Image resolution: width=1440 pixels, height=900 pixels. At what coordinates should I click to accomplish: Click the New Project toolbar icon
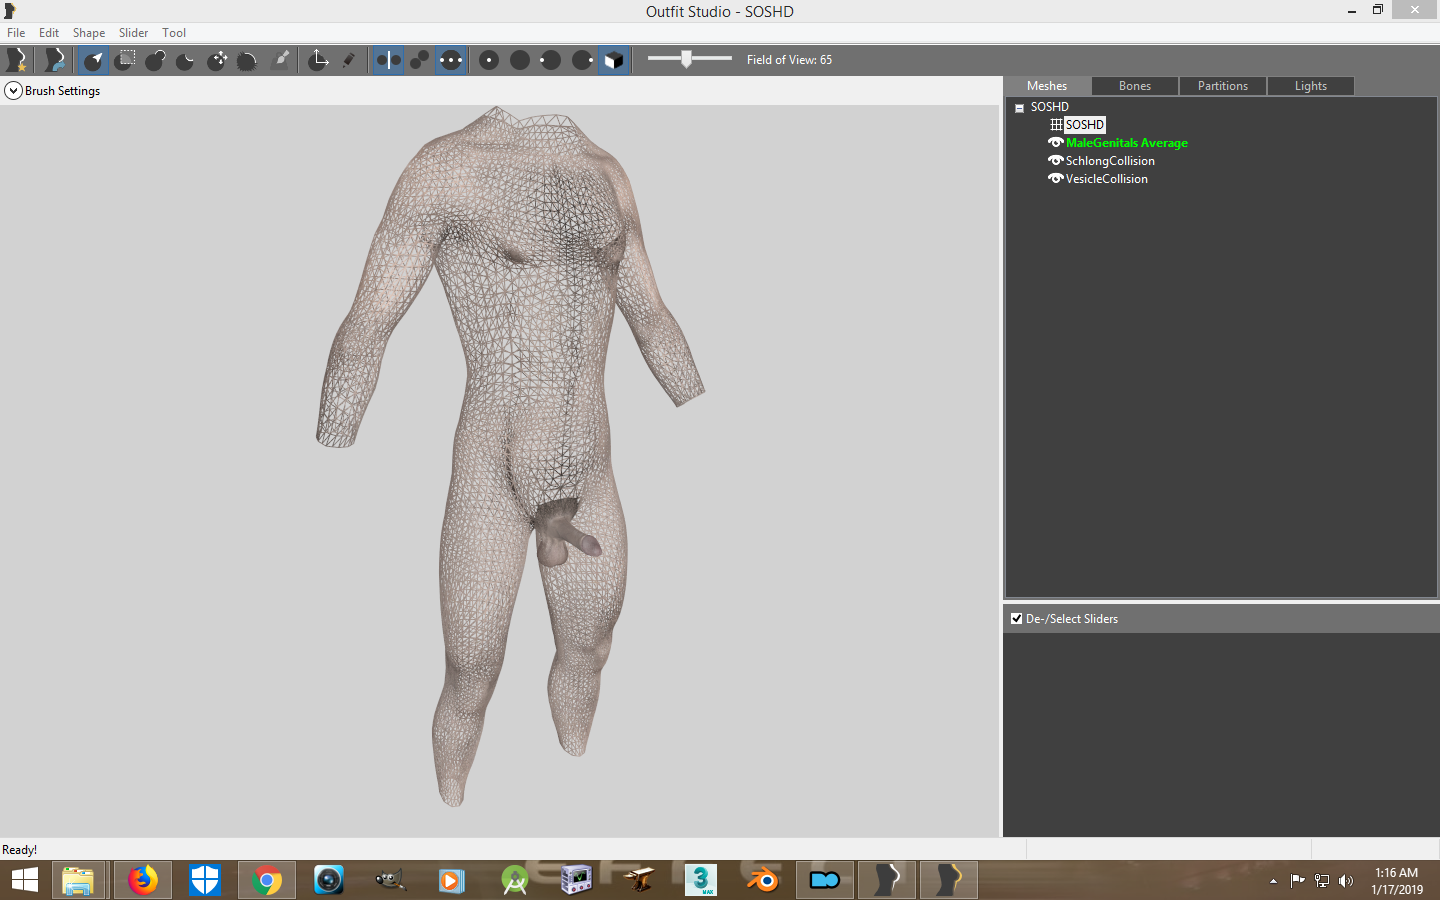point(17,60)
